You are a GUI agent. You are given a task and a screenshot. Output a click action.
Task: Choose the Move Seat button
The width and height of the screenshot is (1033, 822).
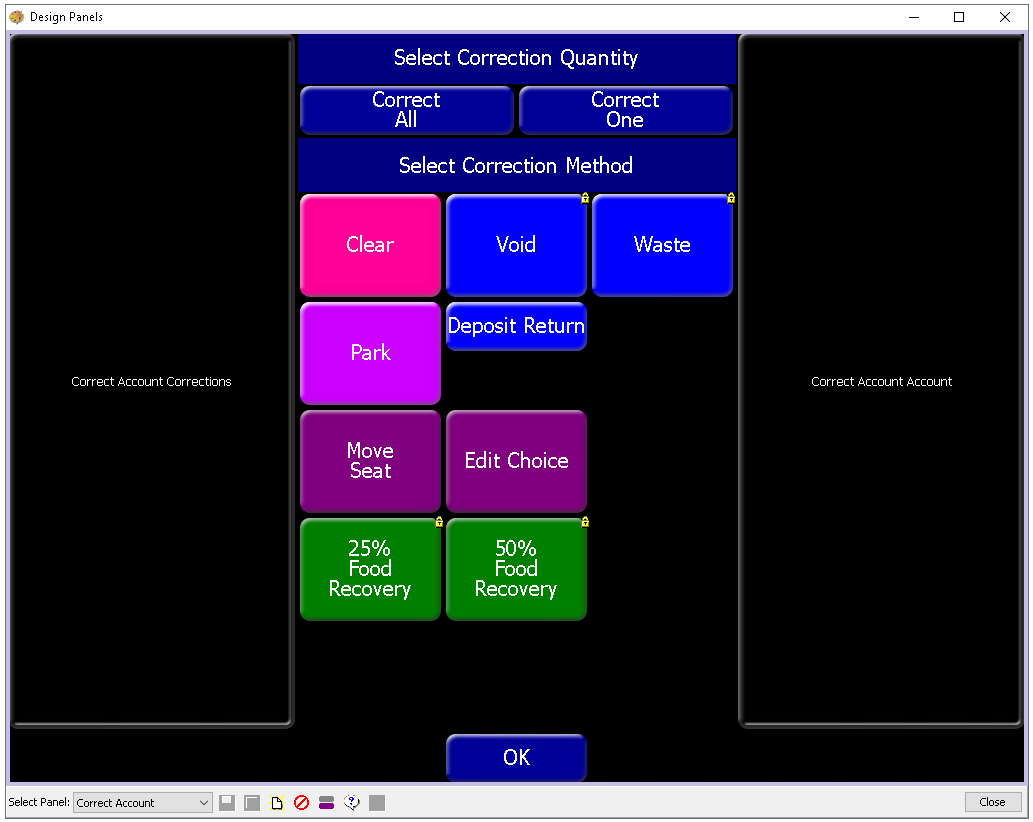pos(370,461)
